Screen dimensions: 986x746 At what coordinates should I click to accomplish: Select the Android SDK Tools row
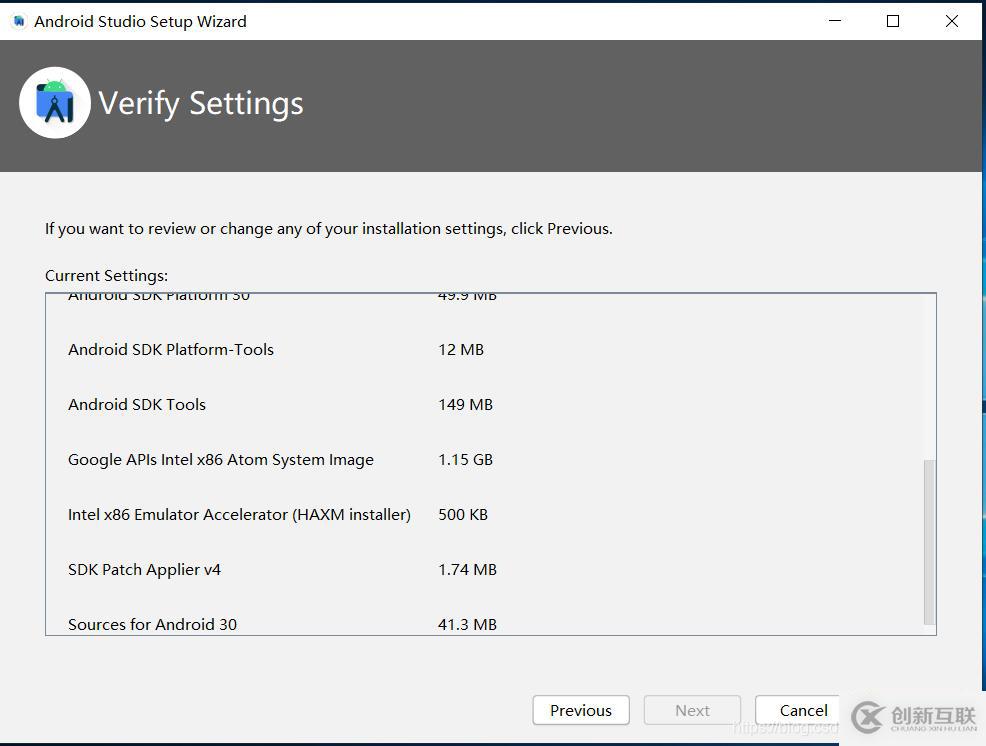(x=137, y=404)
